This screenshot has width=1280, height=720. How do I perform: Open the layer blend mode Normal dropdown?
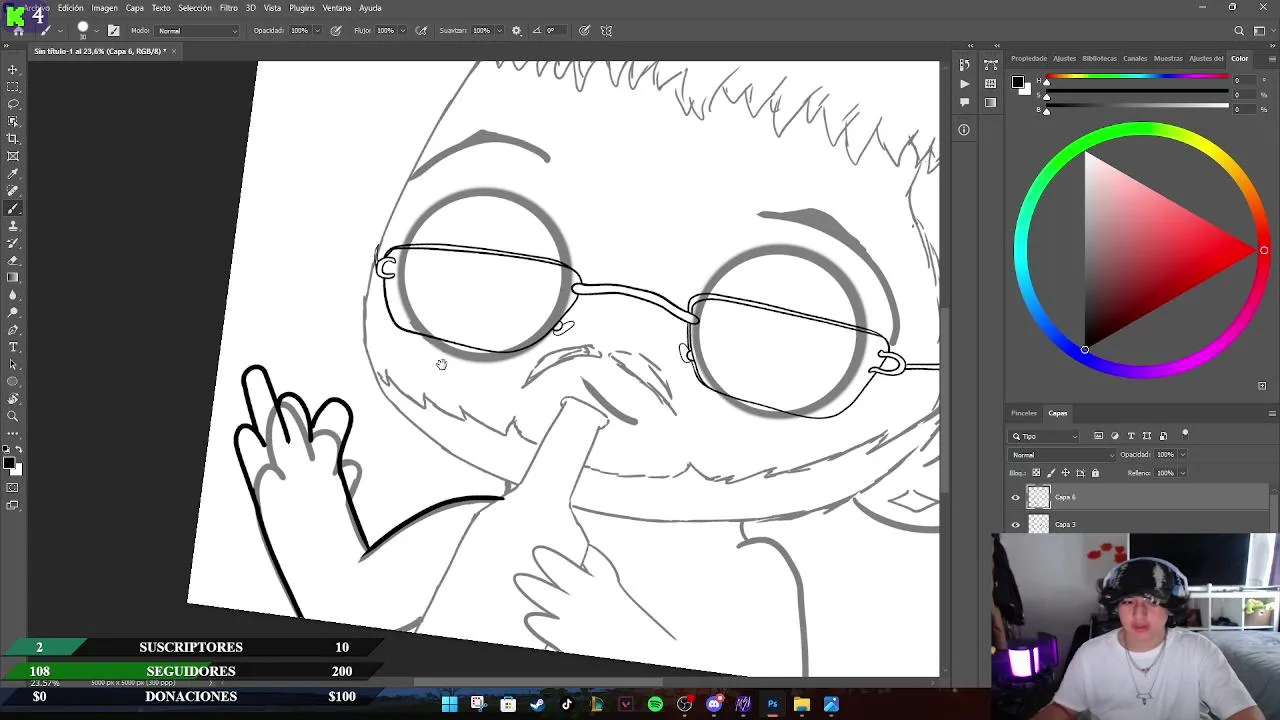click(x=1061, y=455)
